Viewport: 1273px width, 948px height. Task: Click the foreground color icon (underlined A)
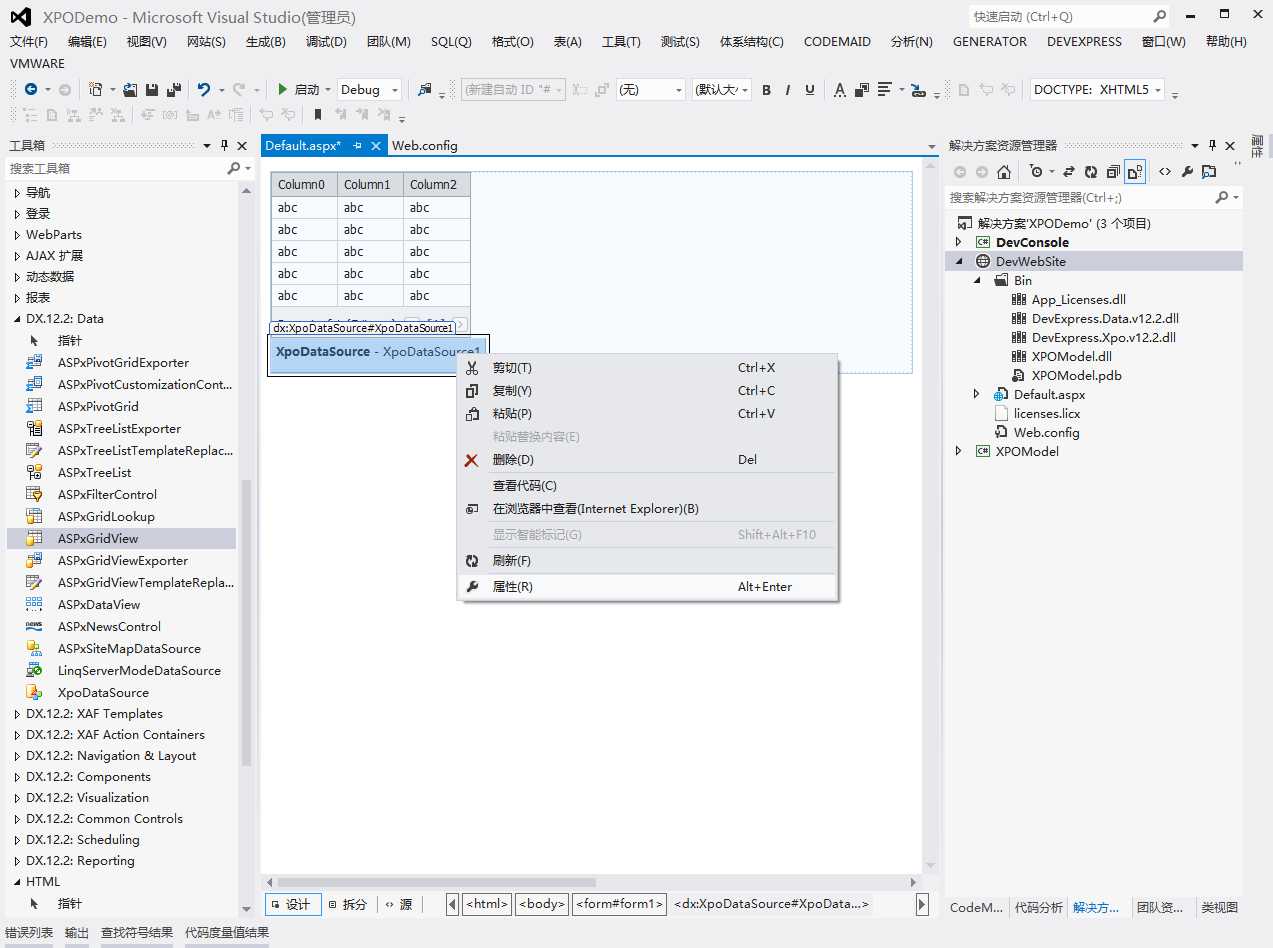(x=839, y=90)
